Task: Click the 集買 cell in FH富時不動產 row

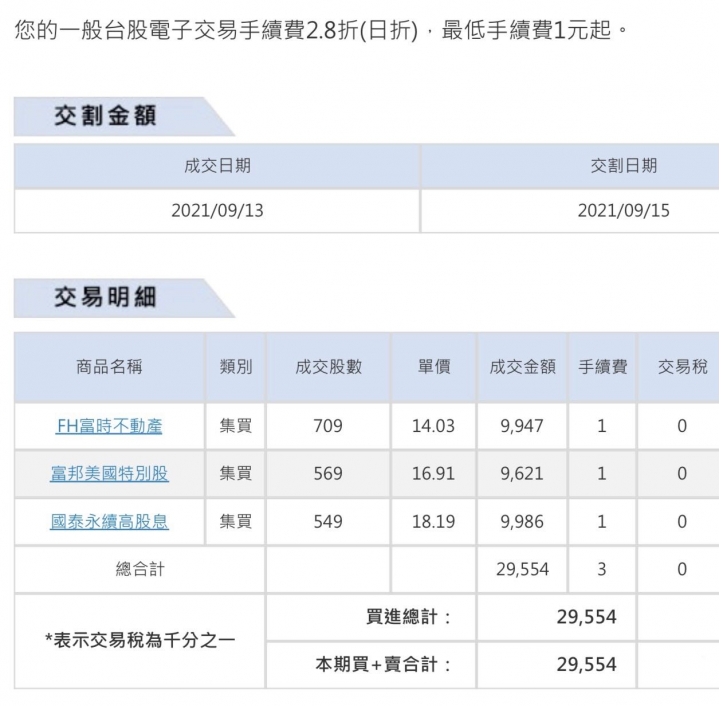Action: click(x=236, y=426)
